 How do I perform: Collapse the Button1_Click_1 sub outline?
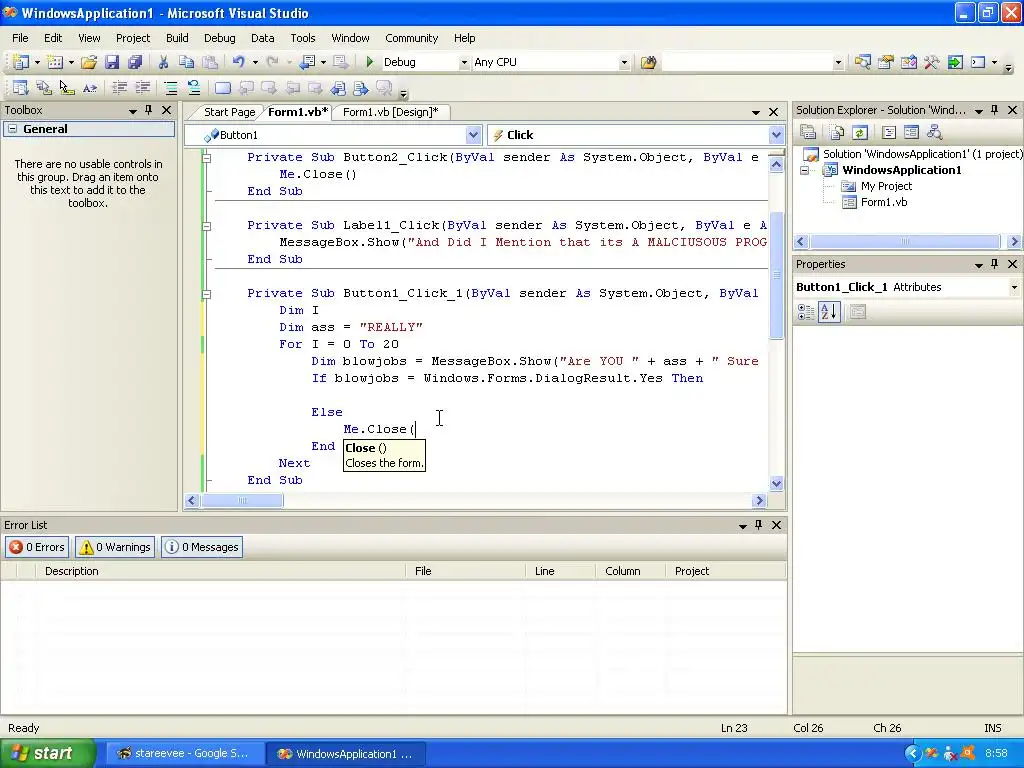tap(206, 294)
